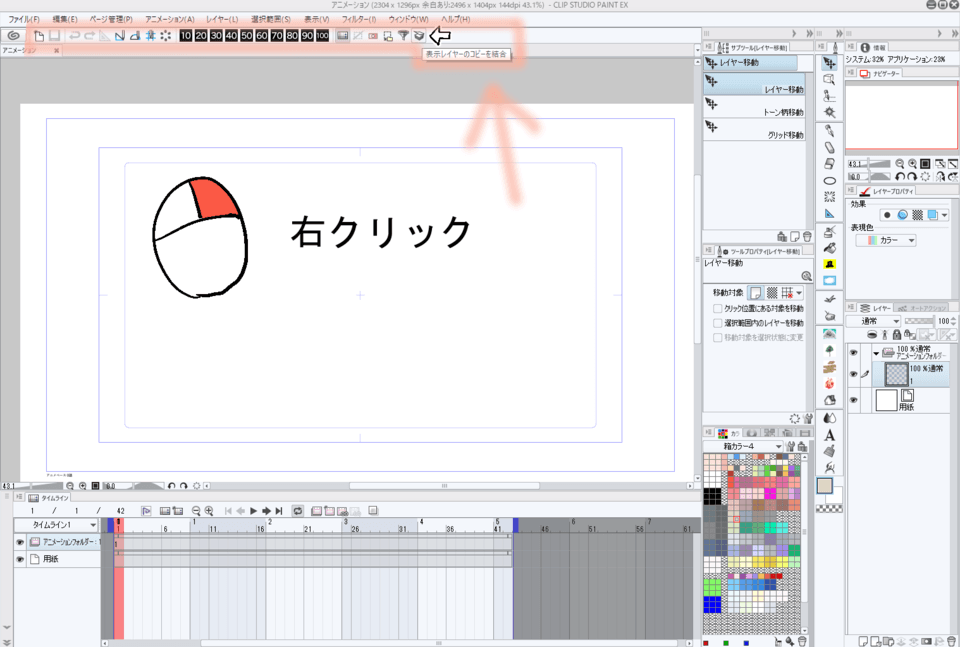Image resolution: width=960 pixels, height=647 pixels.
Task: Click the 50 opacity button in toolbar
Action: pos(246,36)
